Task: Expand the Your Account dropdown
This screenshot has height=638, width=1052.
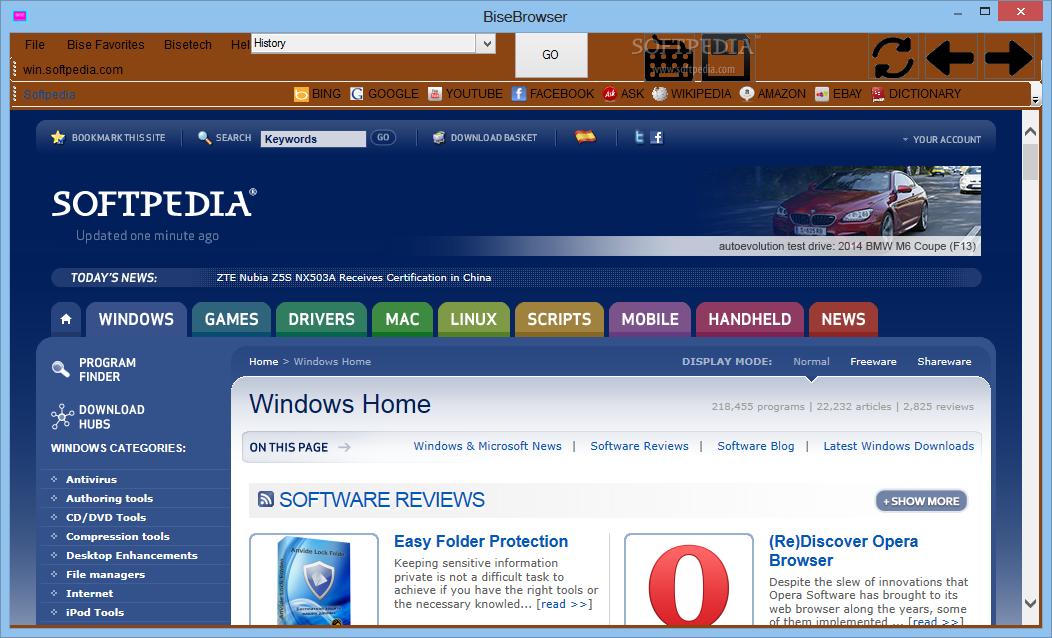Action: (x=941, y=140)
